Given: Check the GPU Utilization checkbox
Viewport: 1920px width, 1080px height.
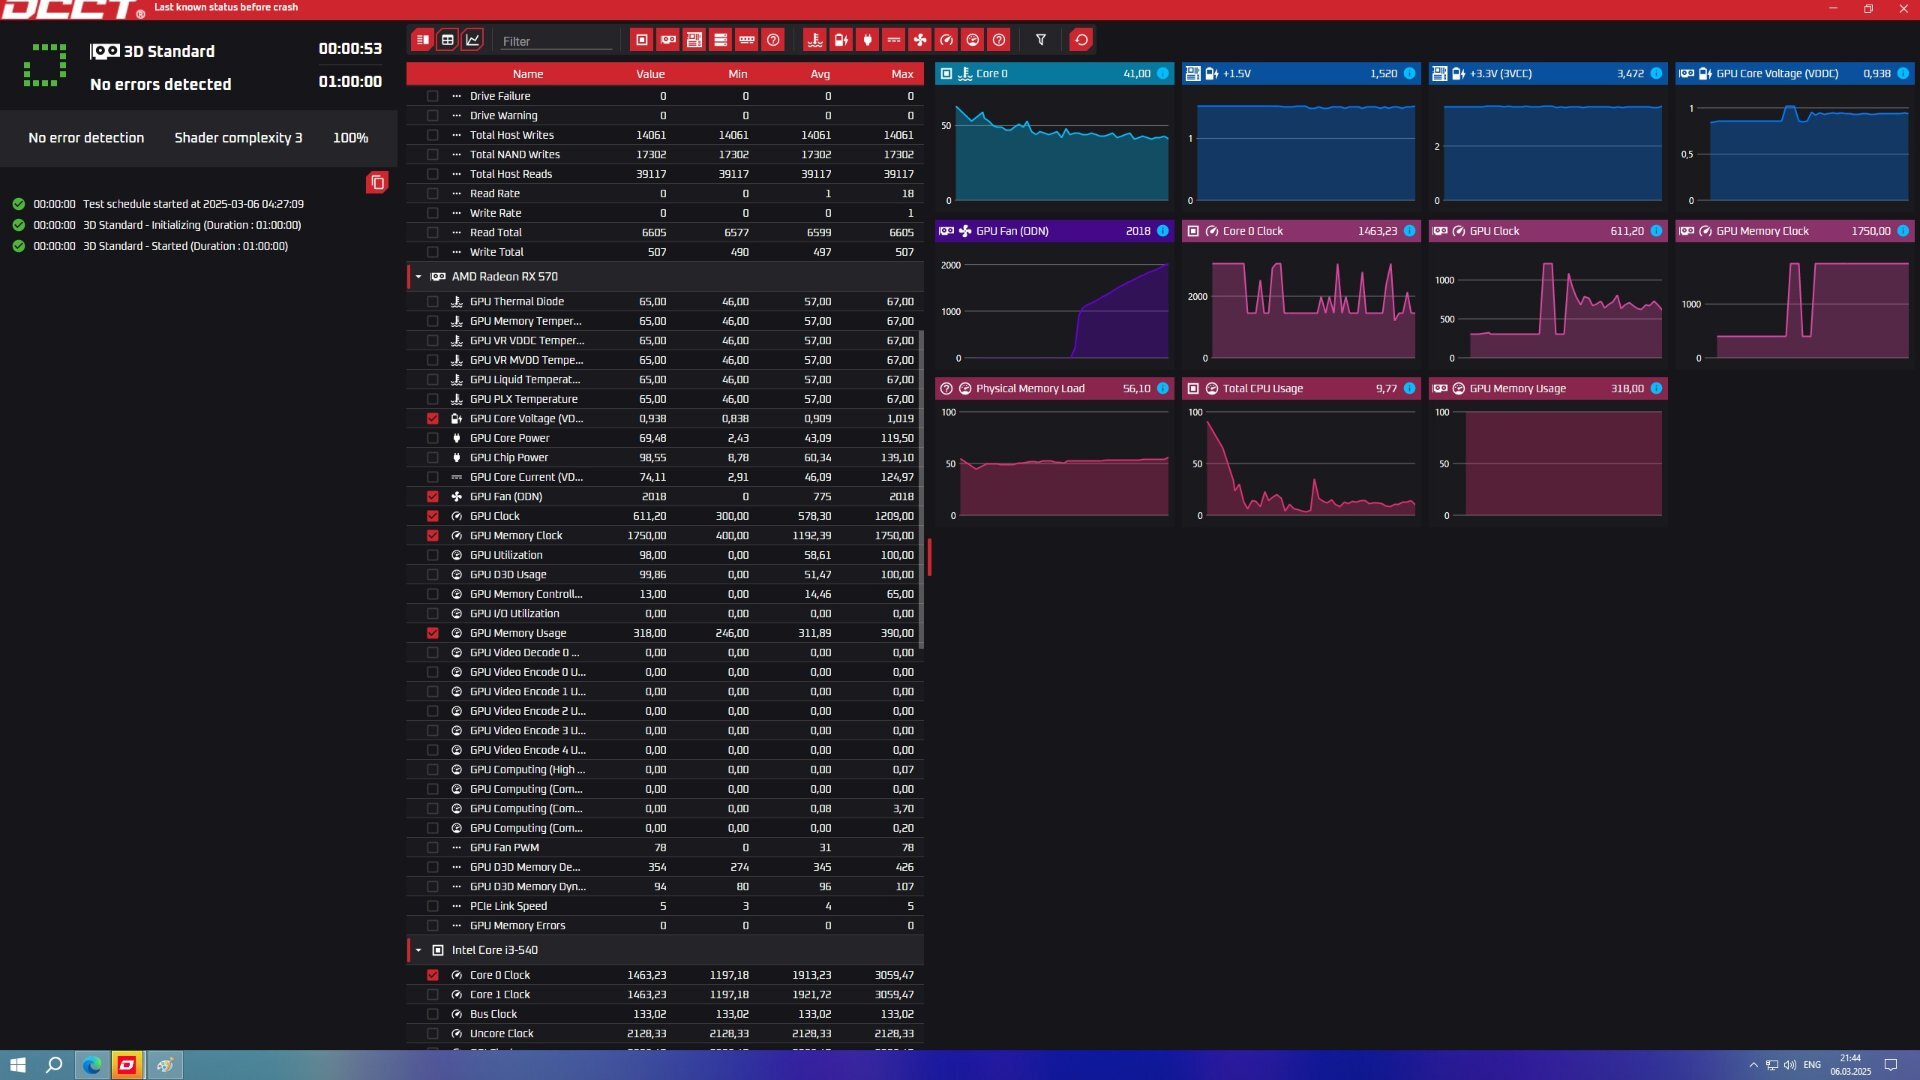Looking at the screenshot, I should point(433,555).
